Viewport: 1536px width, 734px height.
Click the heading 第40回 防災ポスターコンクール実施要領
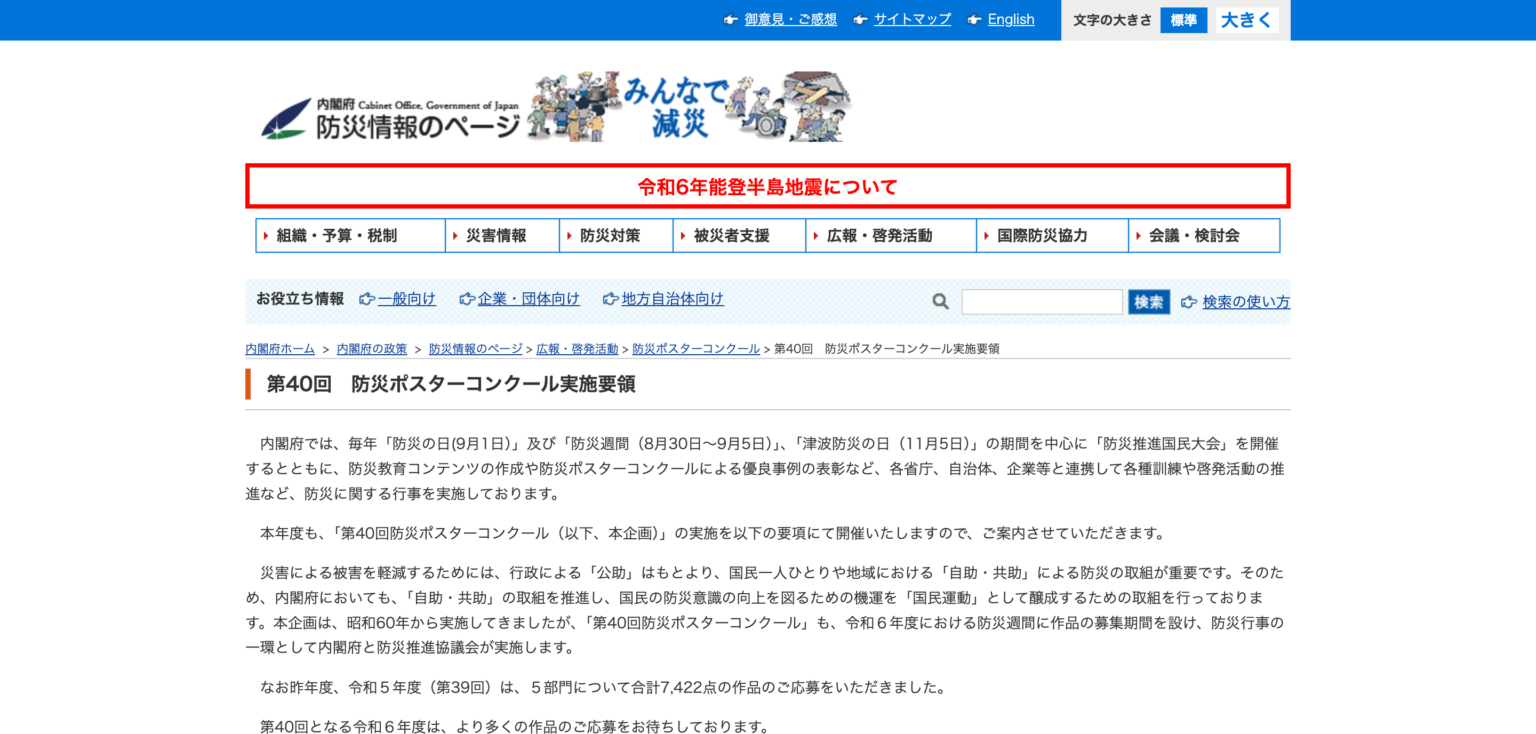click(450, 384)
